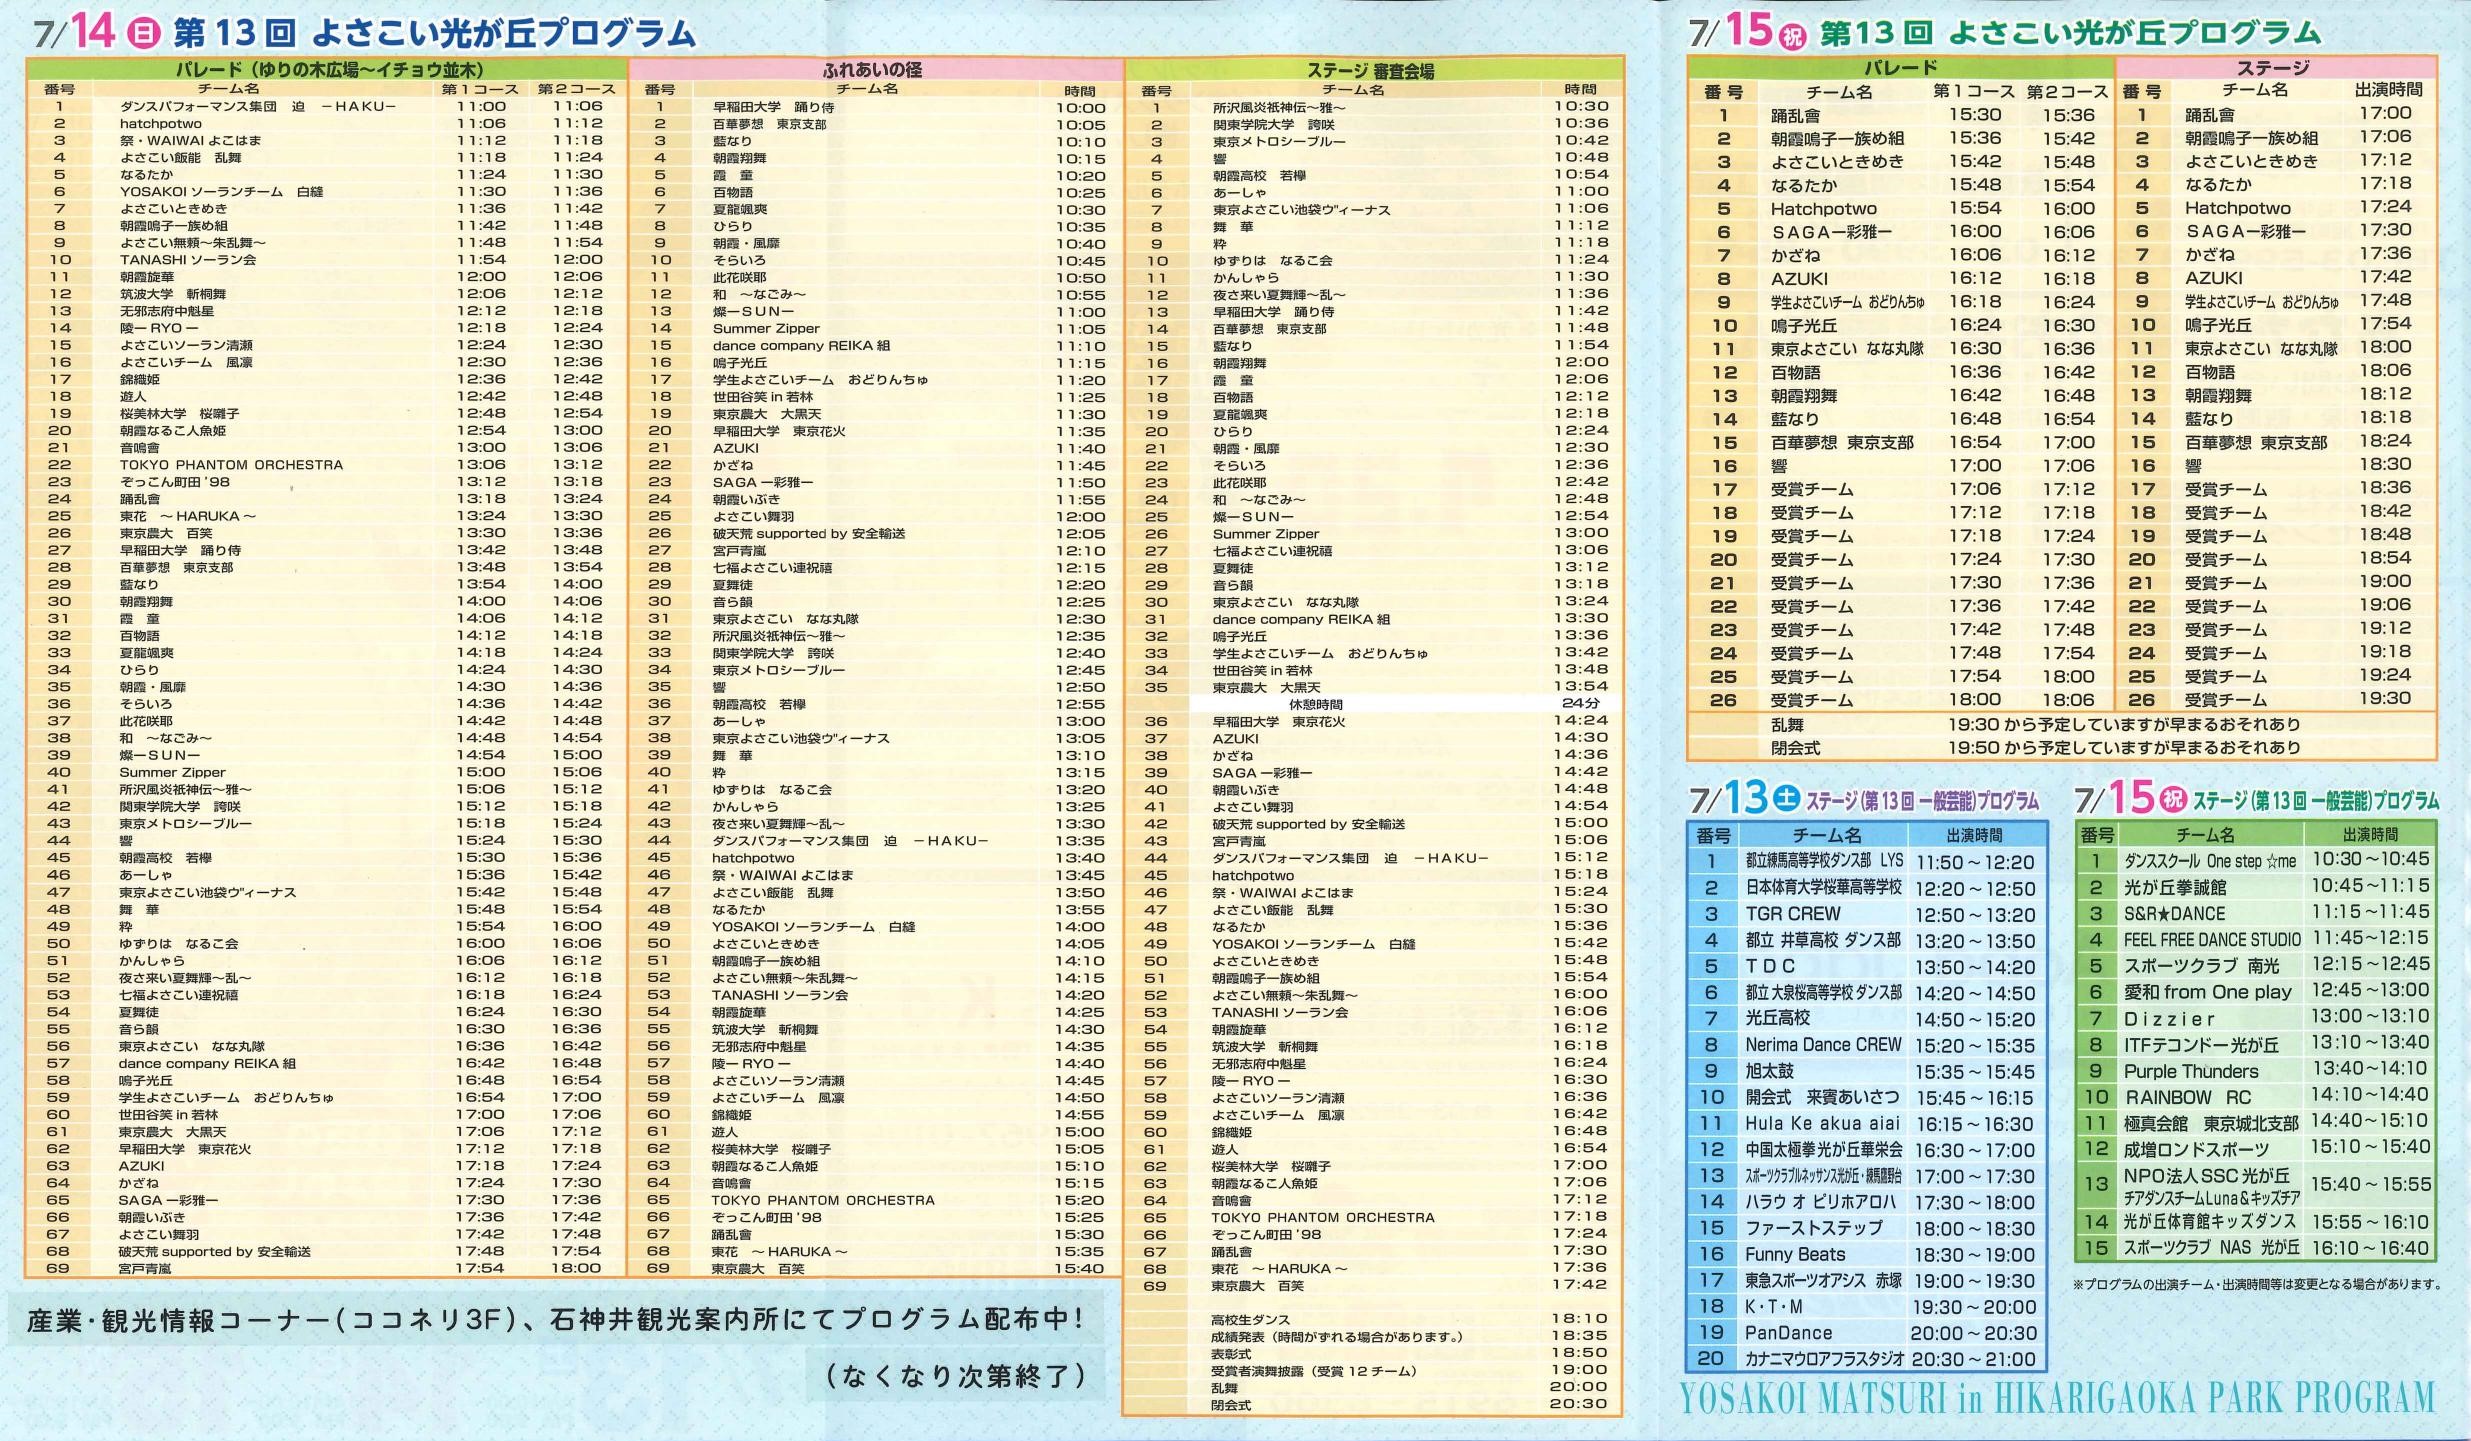
Task: Select 中国太極拳光が丘華栄会
Action: tap(1824, 1150)
